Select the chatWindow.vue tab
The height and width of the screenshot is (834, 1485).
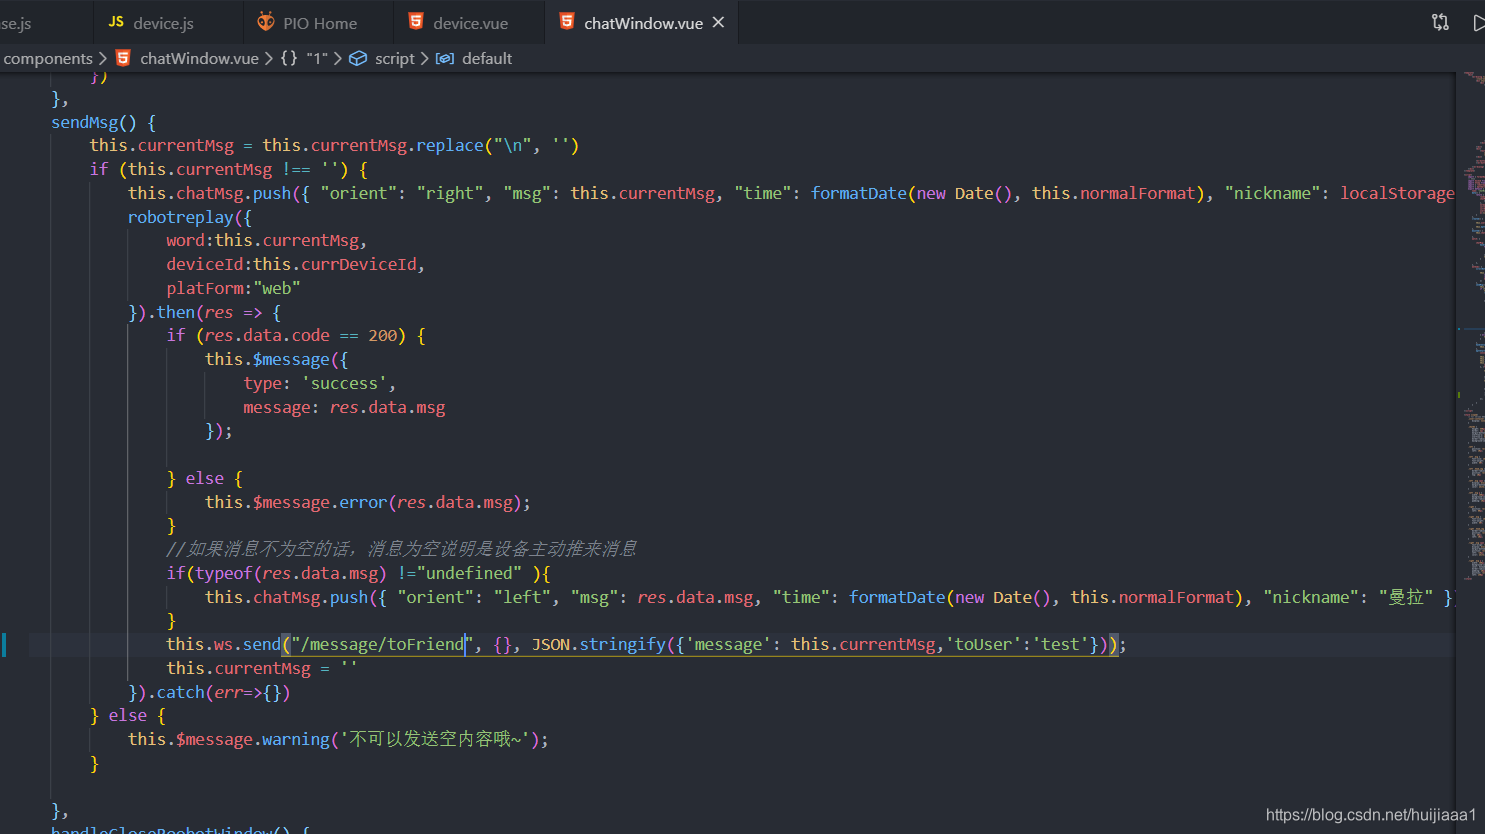click(x=643, y=22)
